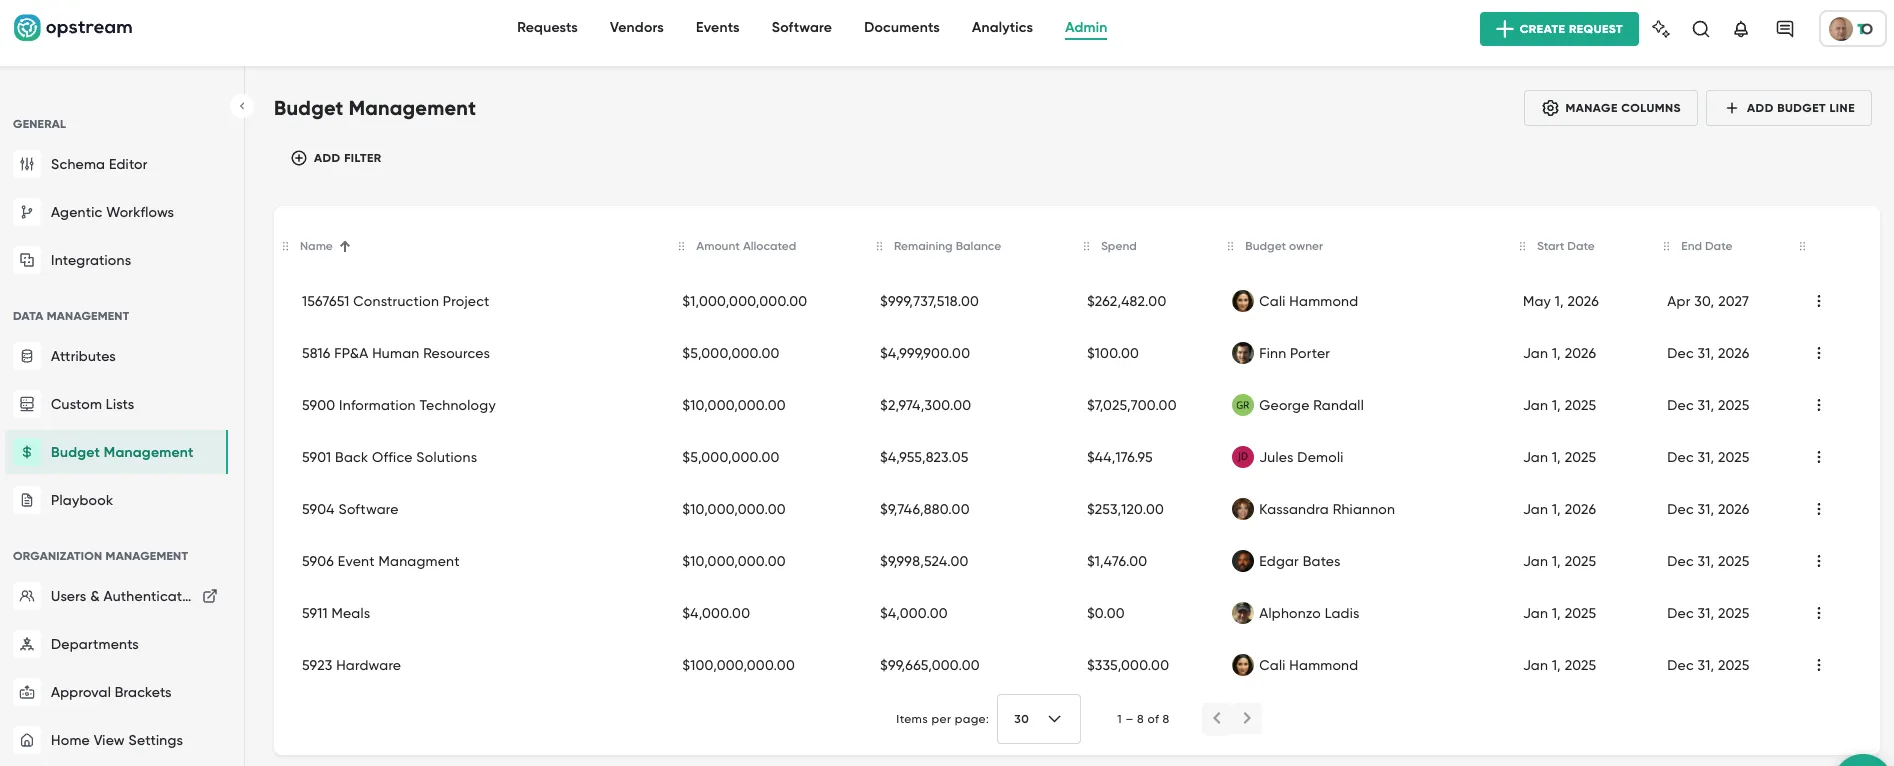The image size is (1894, 766).
Task: Sort by the Name column arrow
Action: click(x=345, y=246)
